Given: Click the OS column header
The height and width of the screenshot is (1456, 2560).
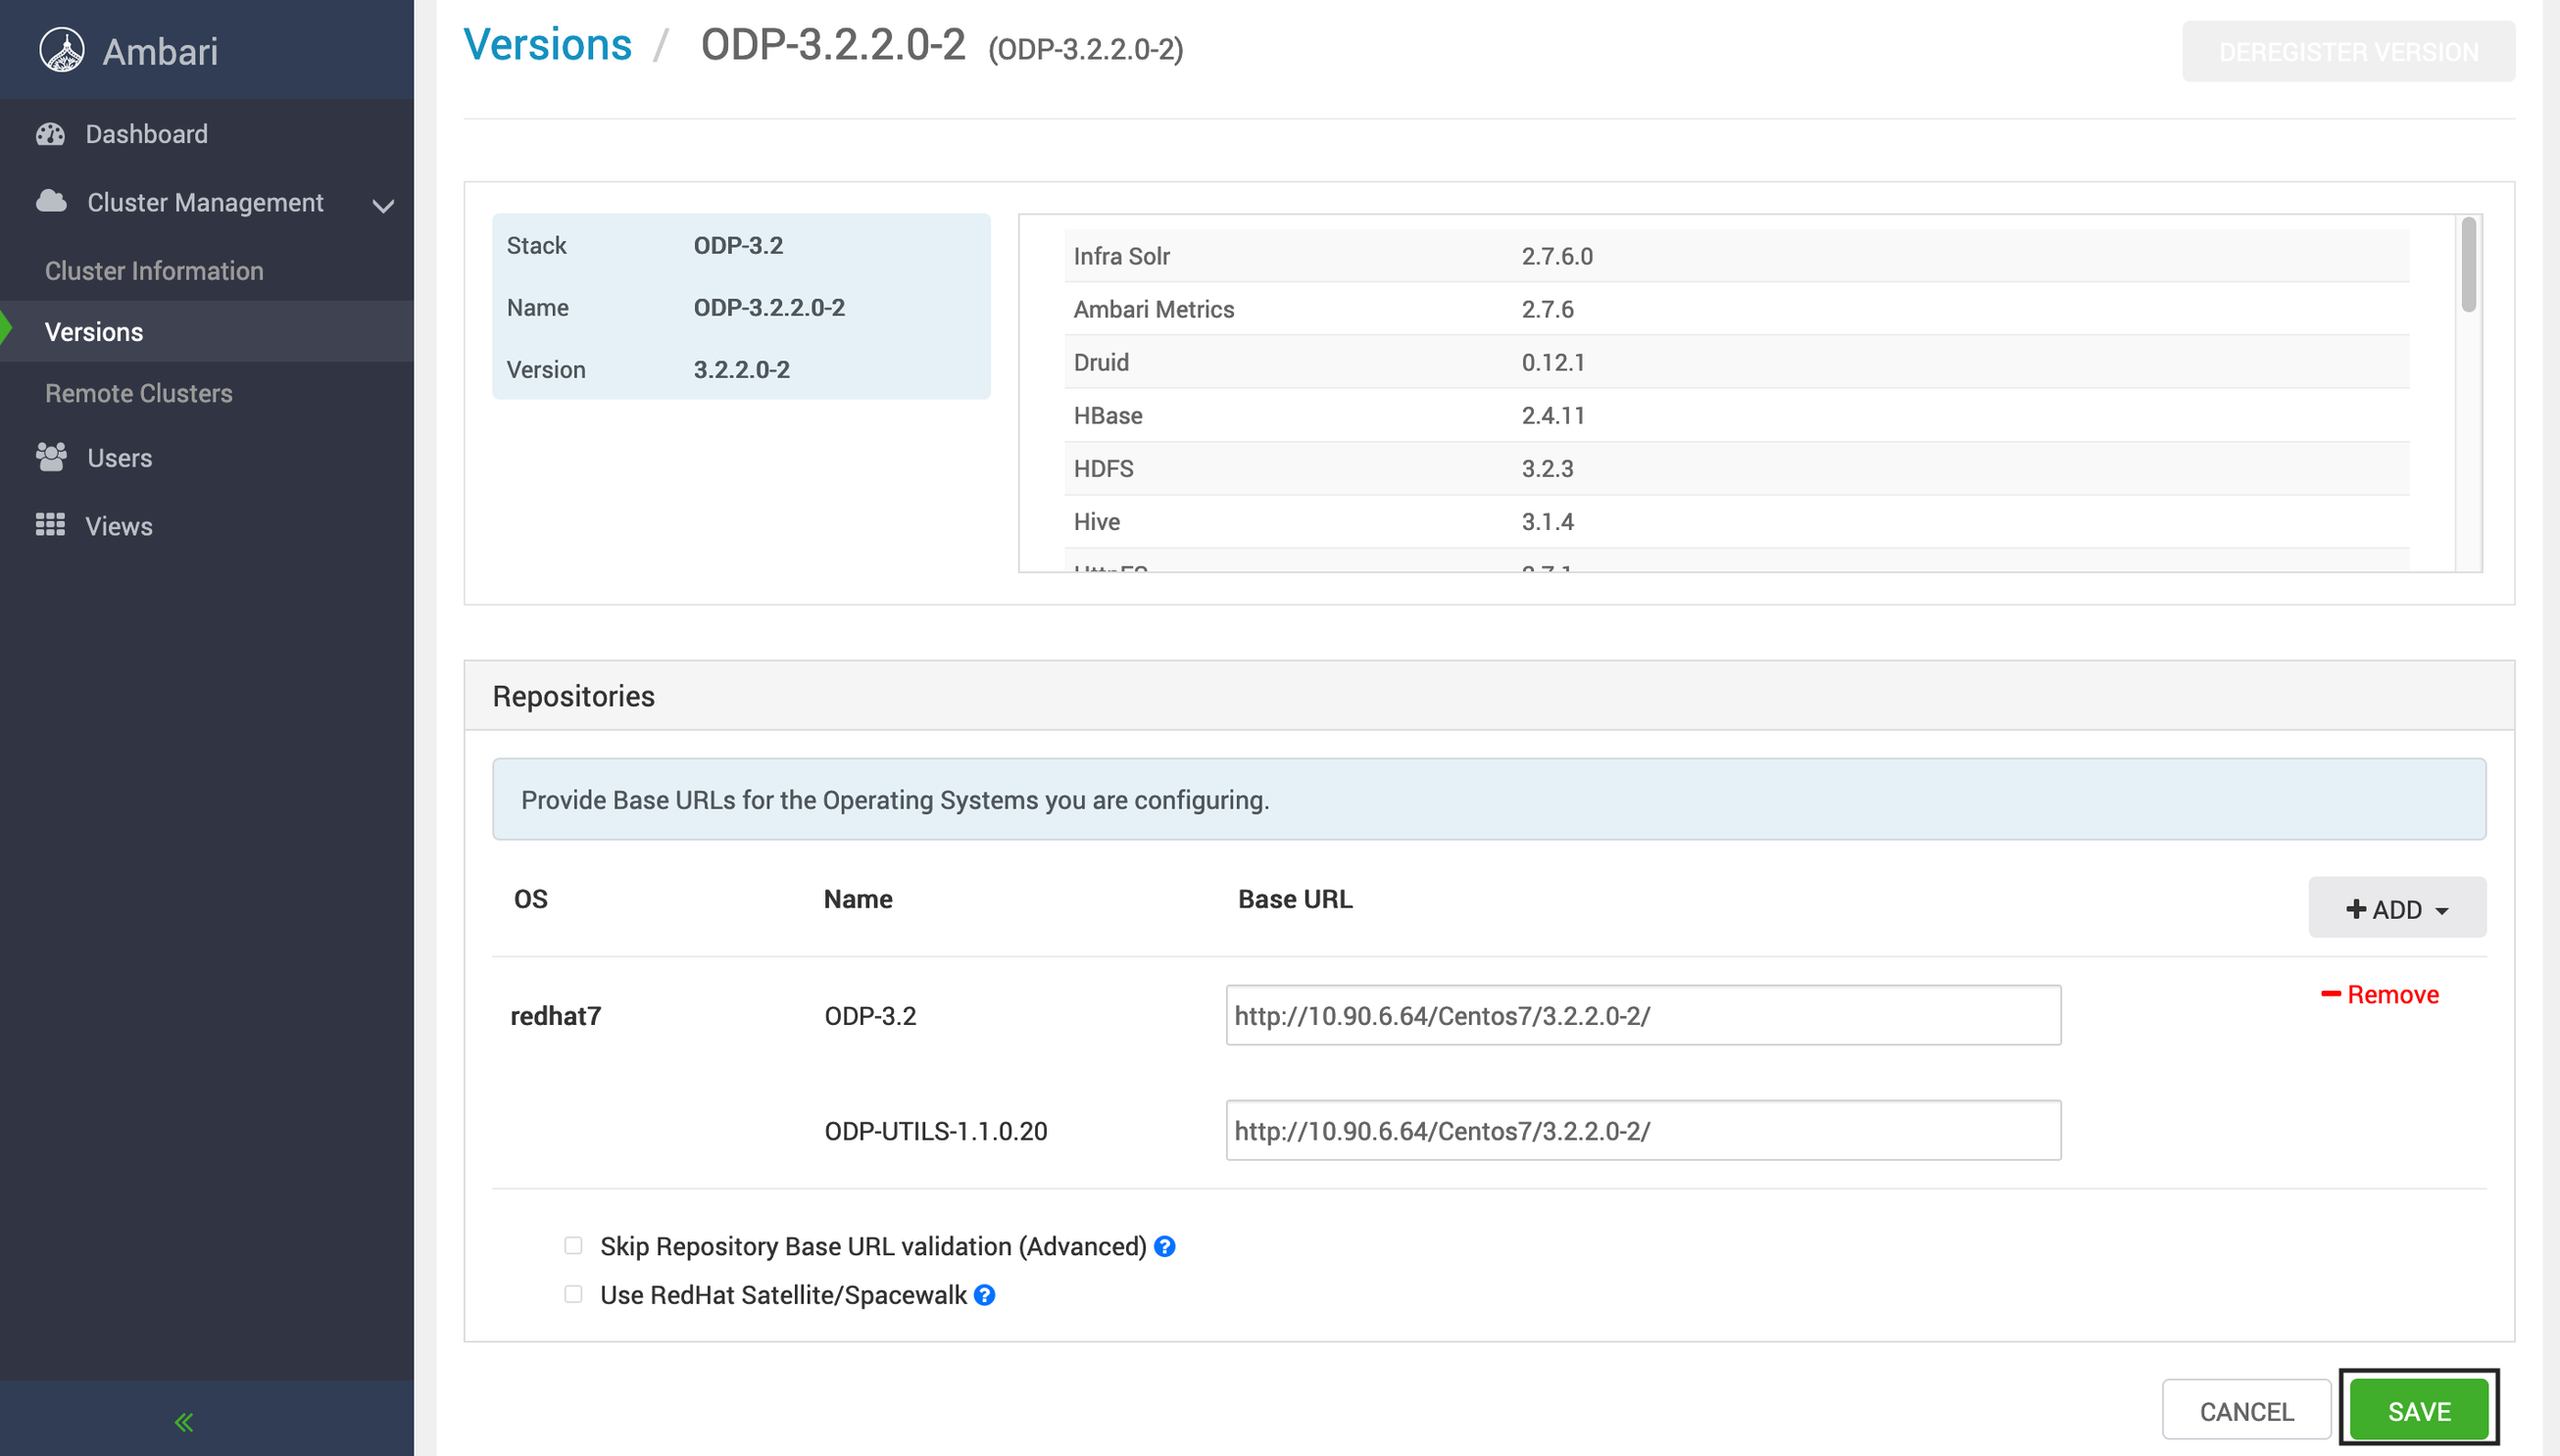Looking at the screenshot, I should tap(530, 899).
